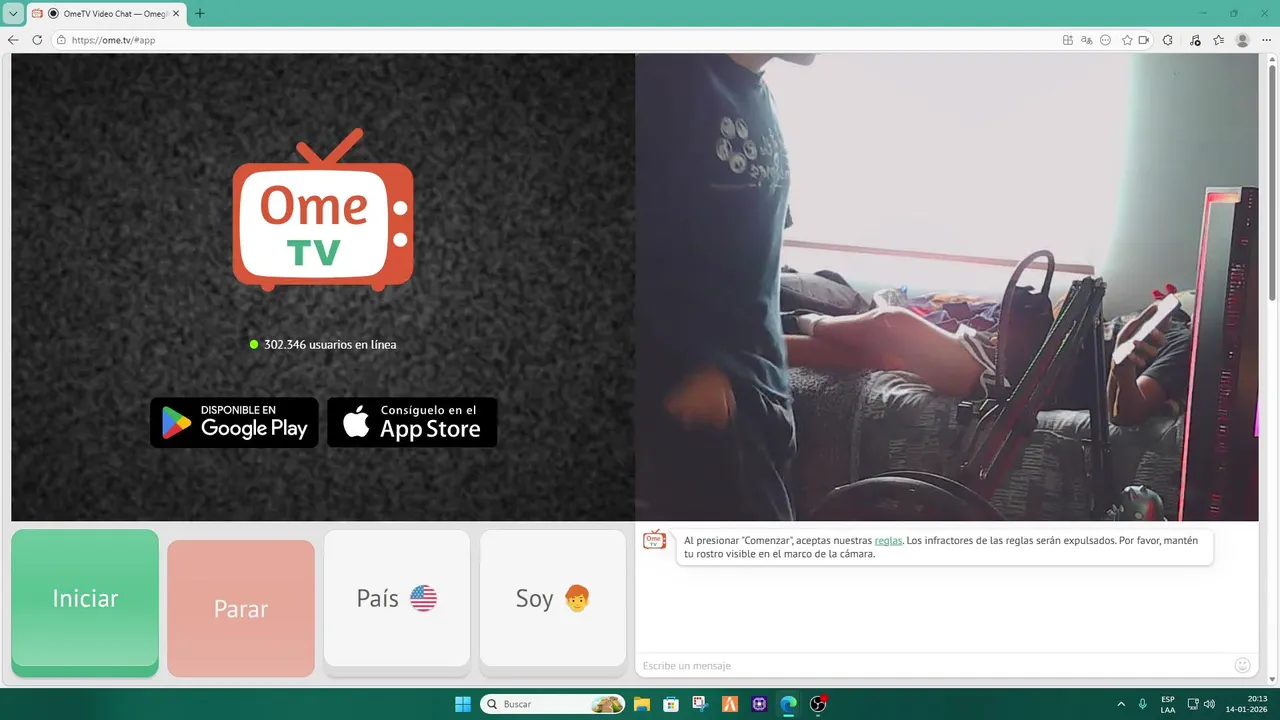
Task: Click the address bar URL
Action: click(x=113, y=40)
